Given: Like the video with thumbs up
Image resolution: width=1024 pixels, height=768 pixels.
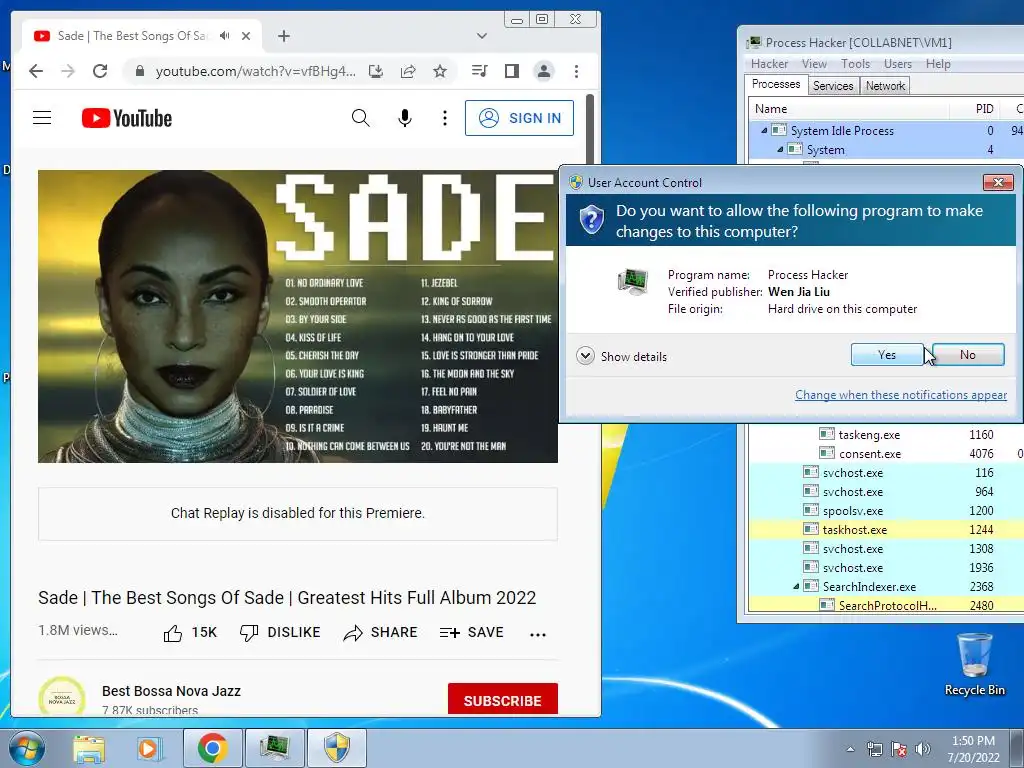Looking at the screenshot, I should (x=190, y=633).
